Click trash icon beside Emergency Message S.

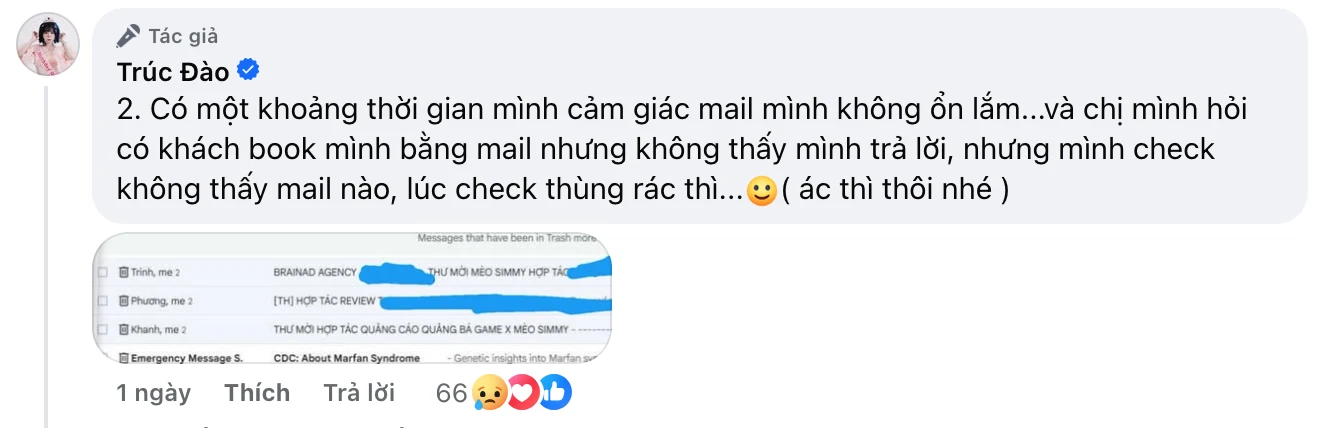(x=124, y=357)
